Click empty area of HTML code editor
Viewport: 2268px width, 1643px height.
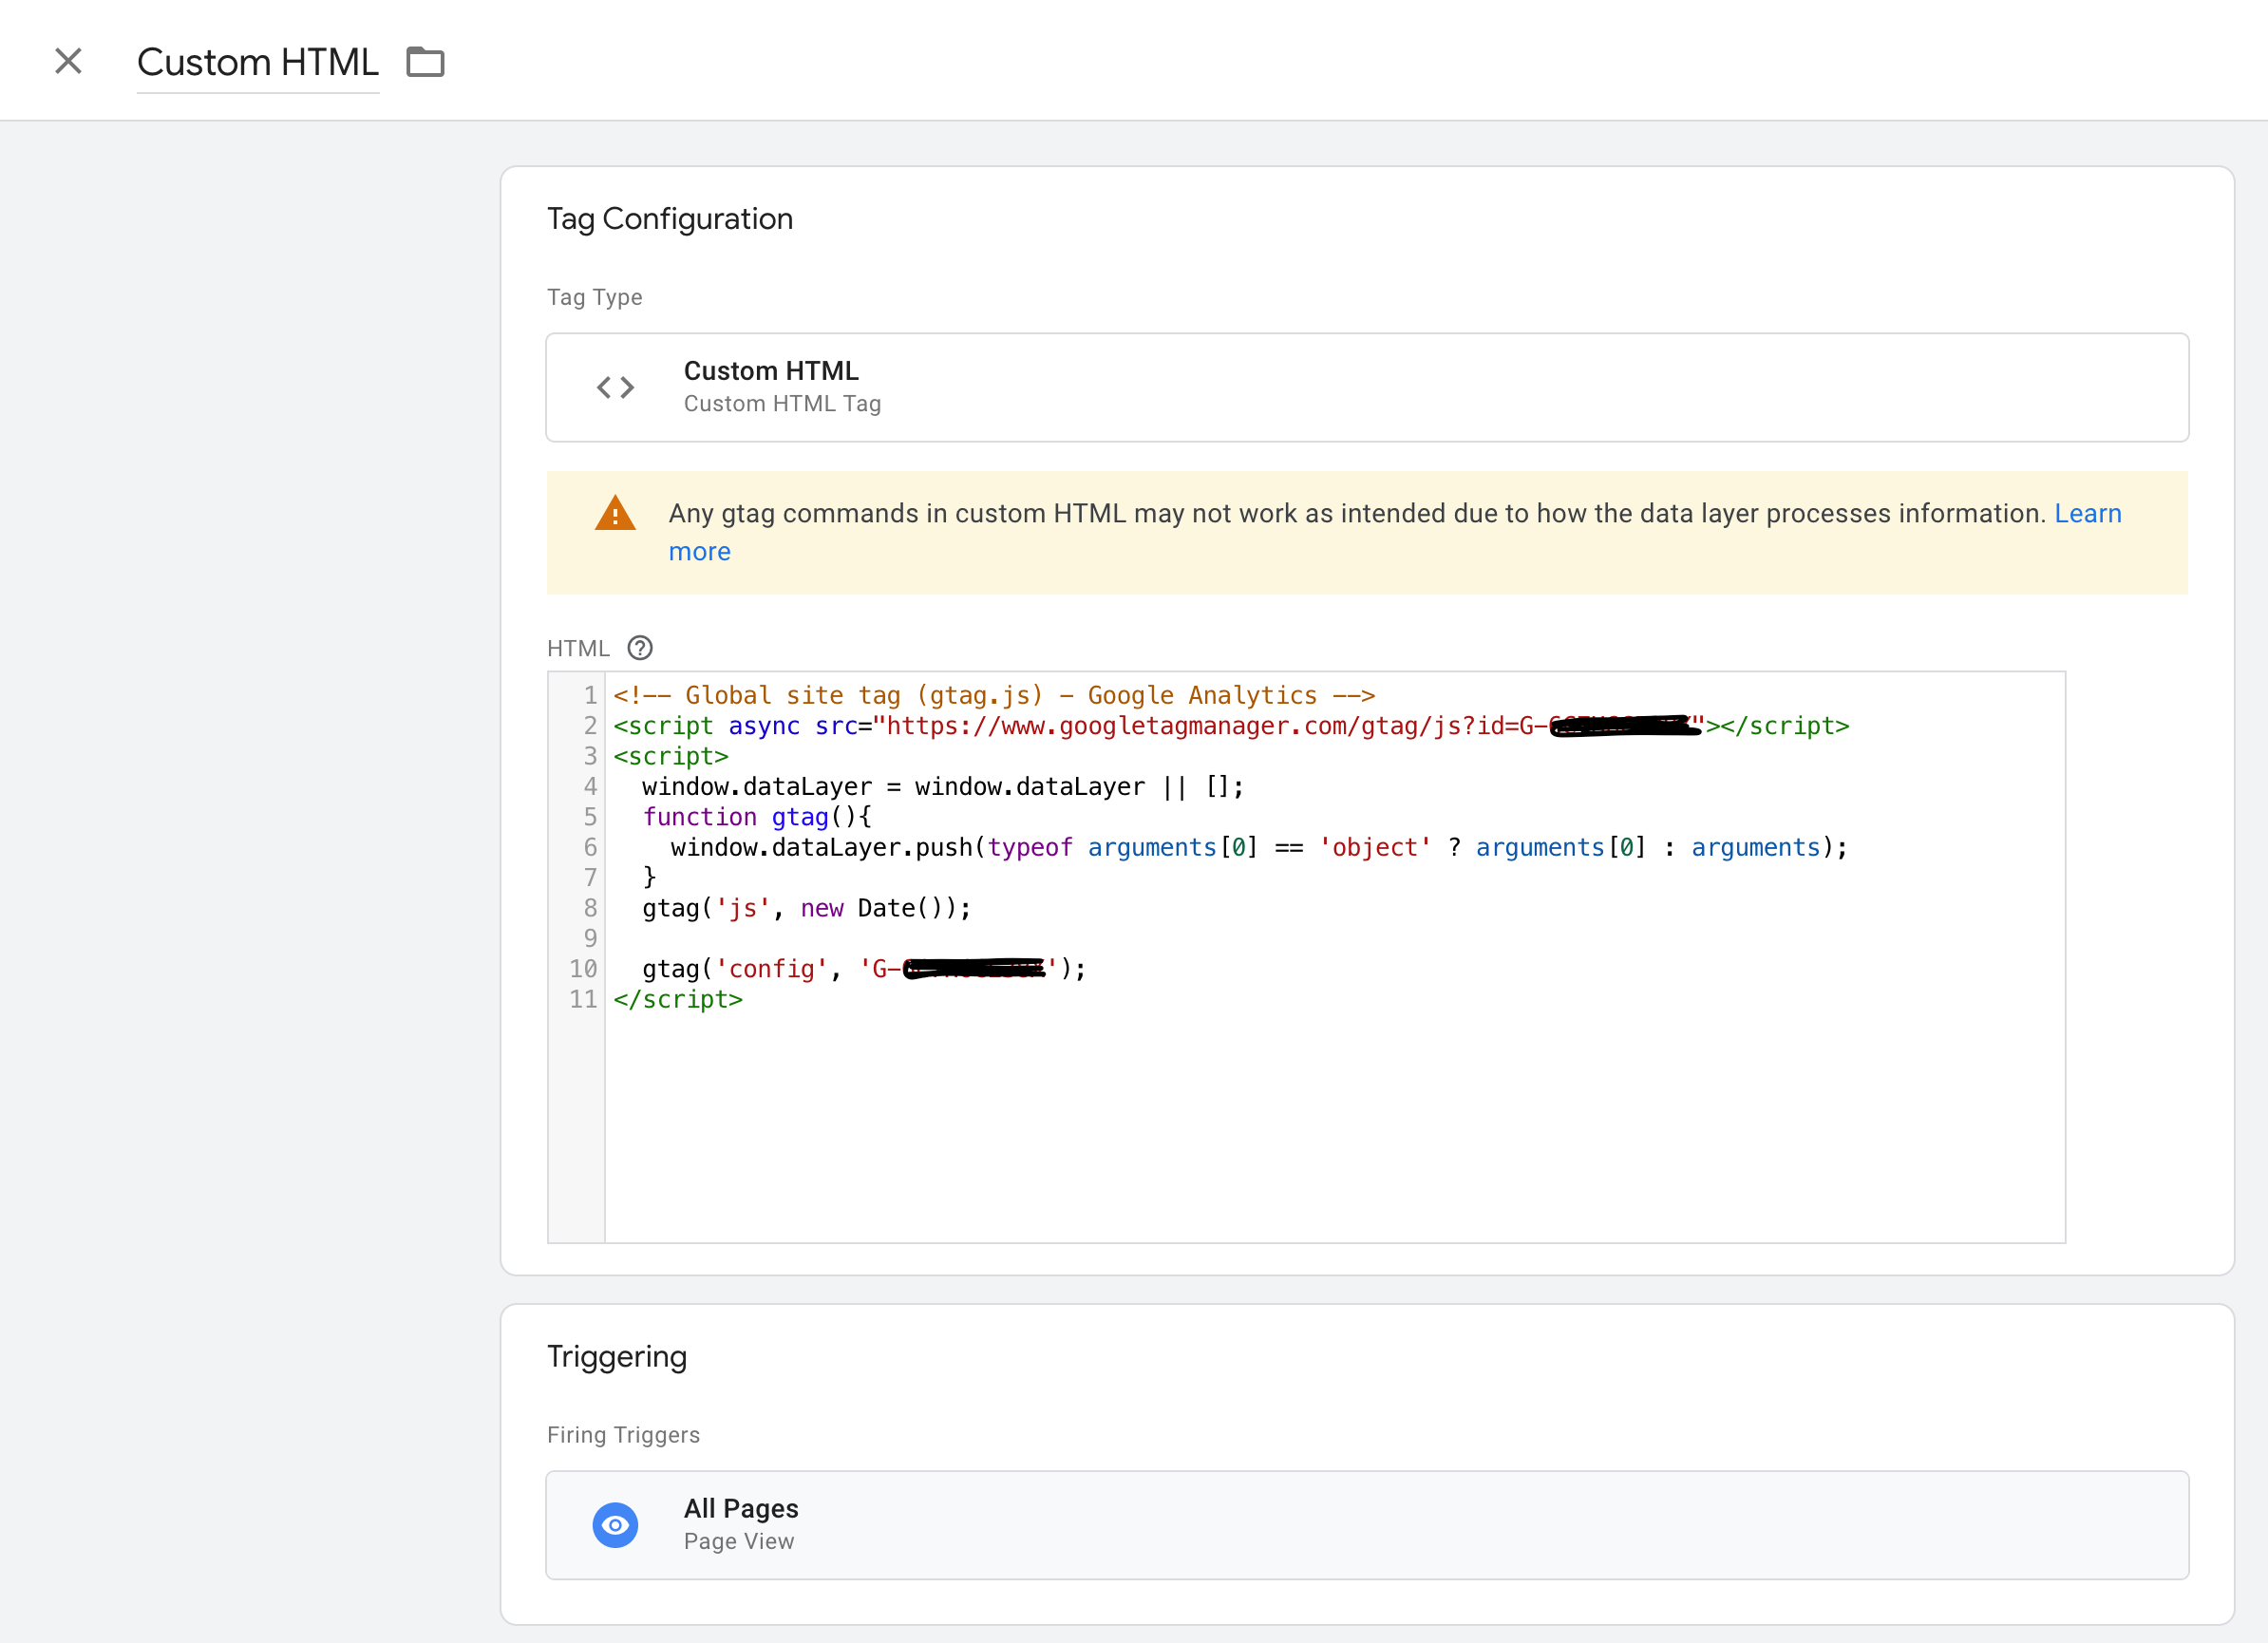tap(1334, 1130)
